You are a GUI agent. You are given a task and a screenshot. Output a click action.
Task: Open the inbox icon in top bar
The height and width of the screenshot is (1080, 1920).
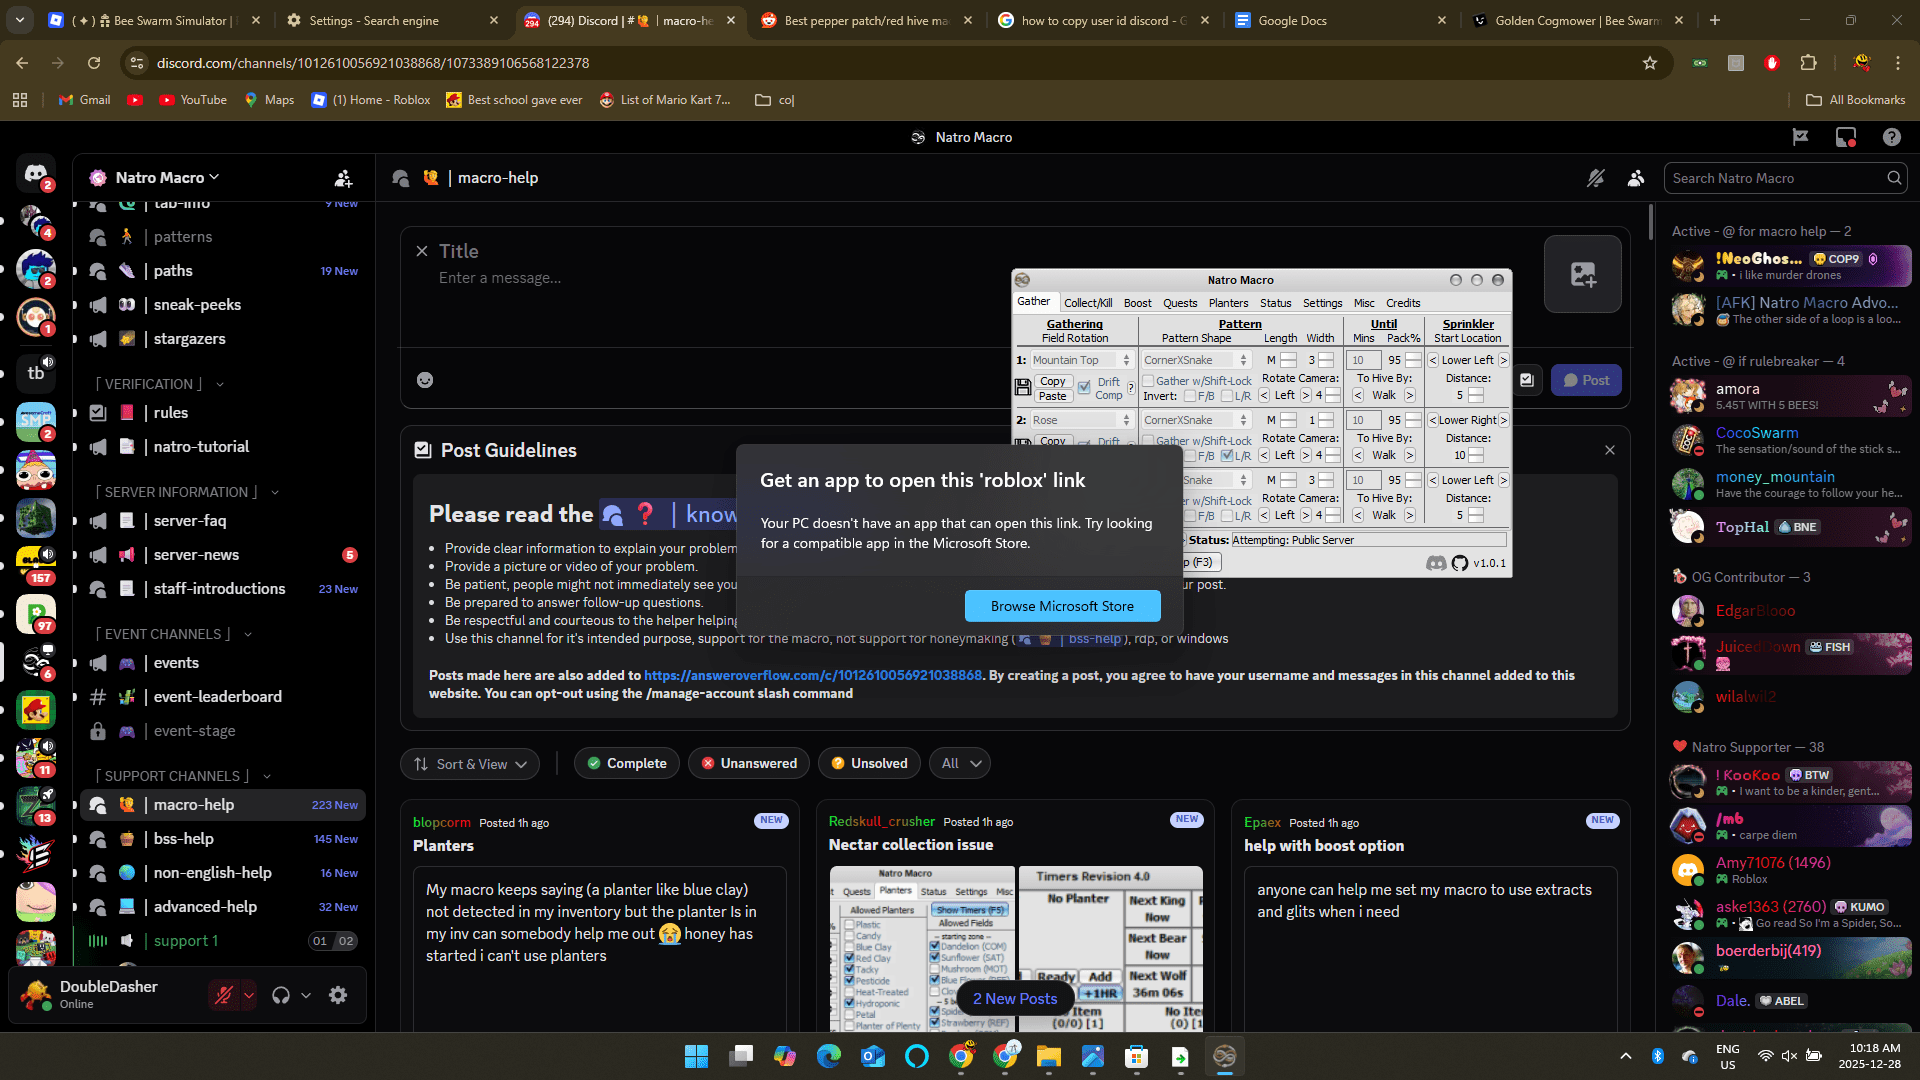[x=1846, y=137]
